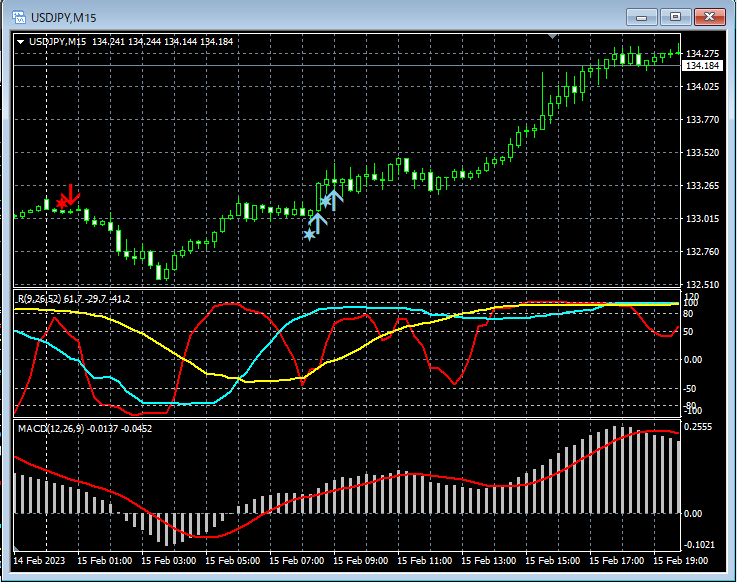
Task: Click the 132.760 price scale label
Action: coord(702,251)
